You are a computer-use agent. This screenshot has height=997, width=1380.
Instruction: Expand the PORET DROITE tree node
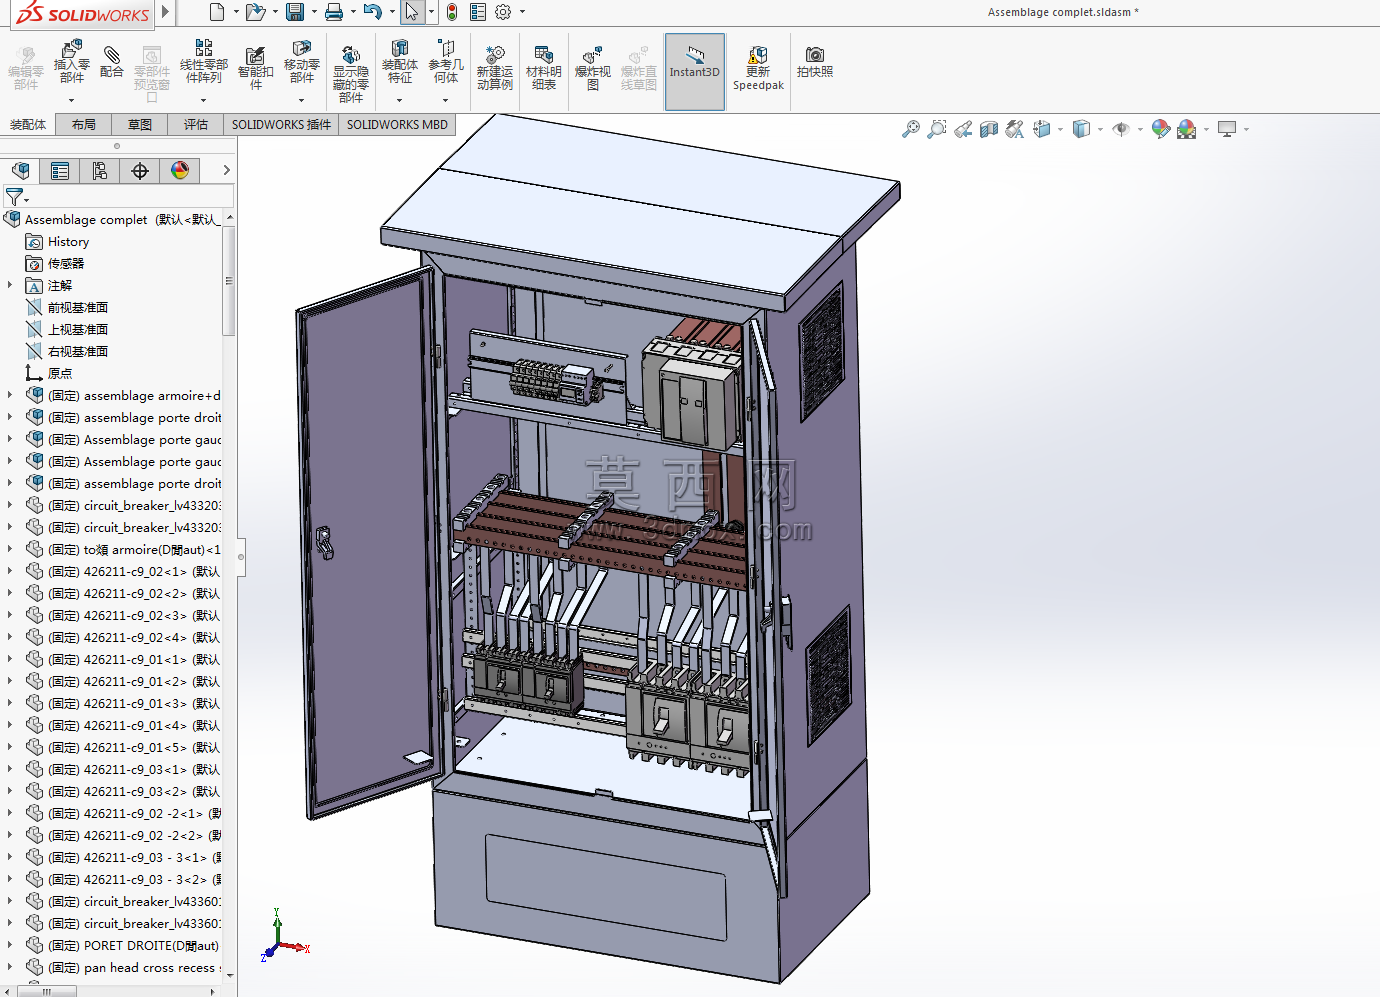10,945
